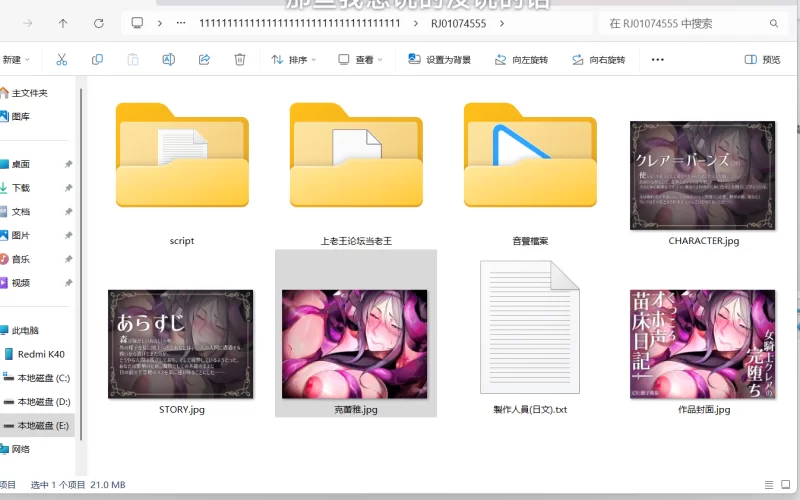800x500 pixels.
Task: Select the CHARACTER.jpg thumbnail
Action: click(703, 176)
